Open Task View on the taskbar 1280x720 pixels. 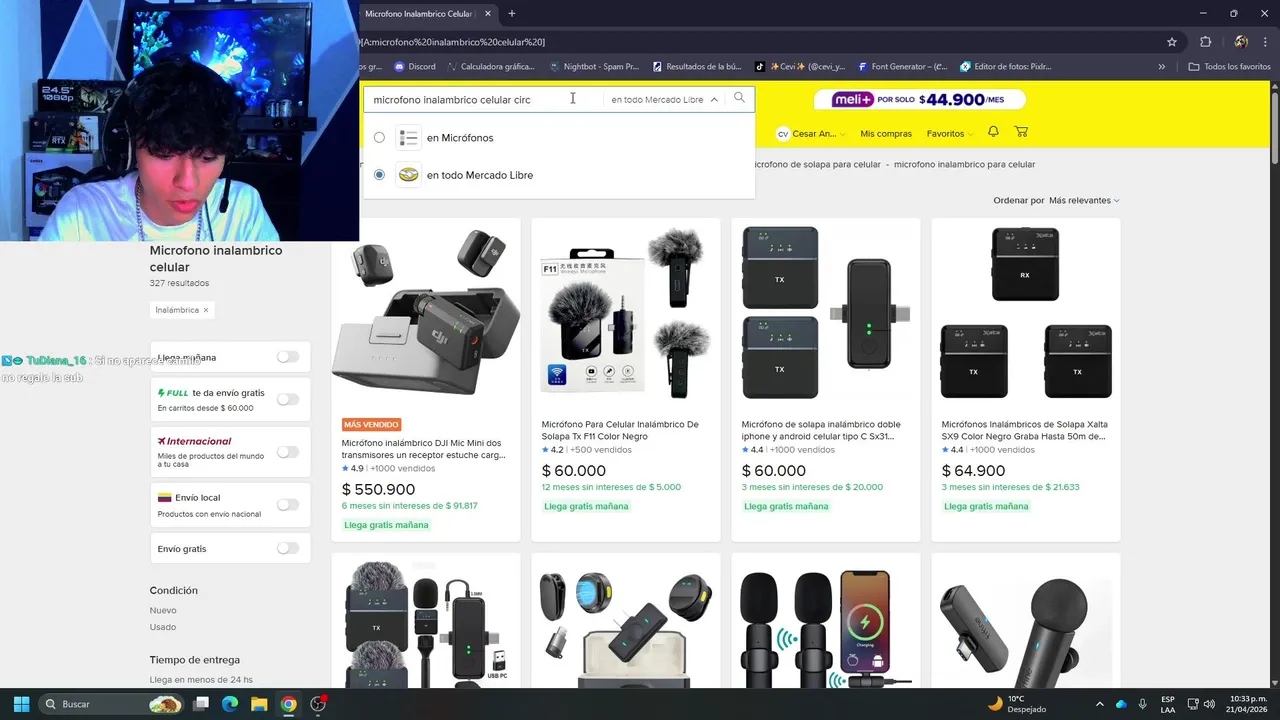[201, 704]
